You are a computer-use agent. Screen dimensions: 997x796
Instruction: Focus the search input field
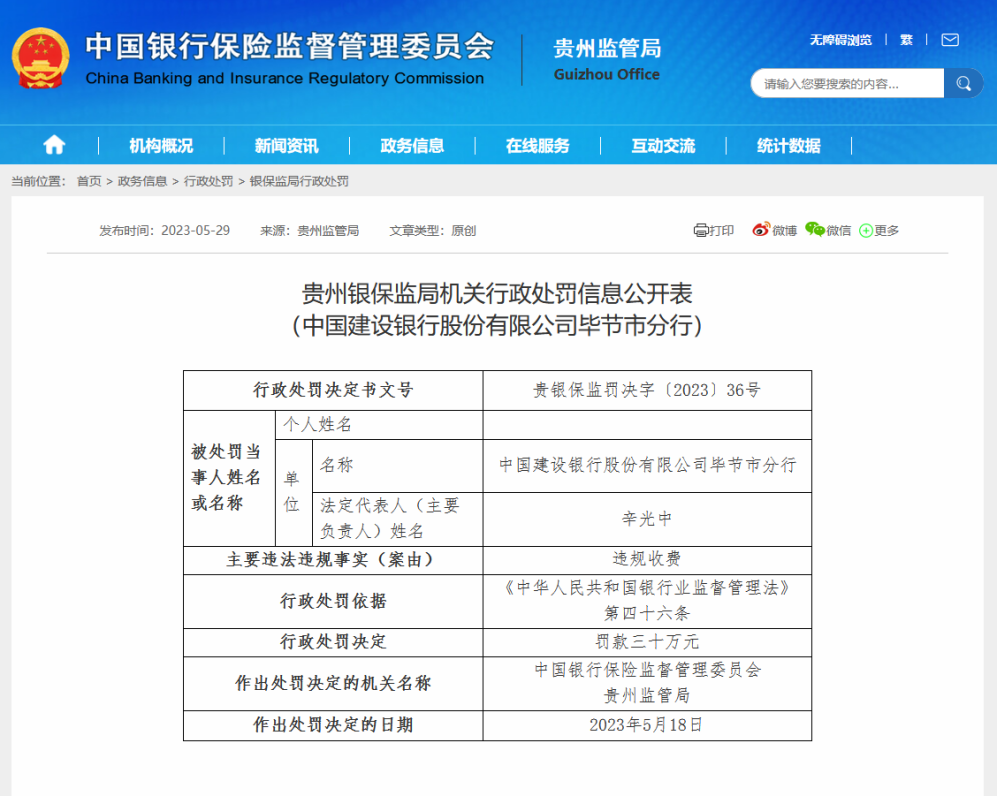(x=845, y=84)
